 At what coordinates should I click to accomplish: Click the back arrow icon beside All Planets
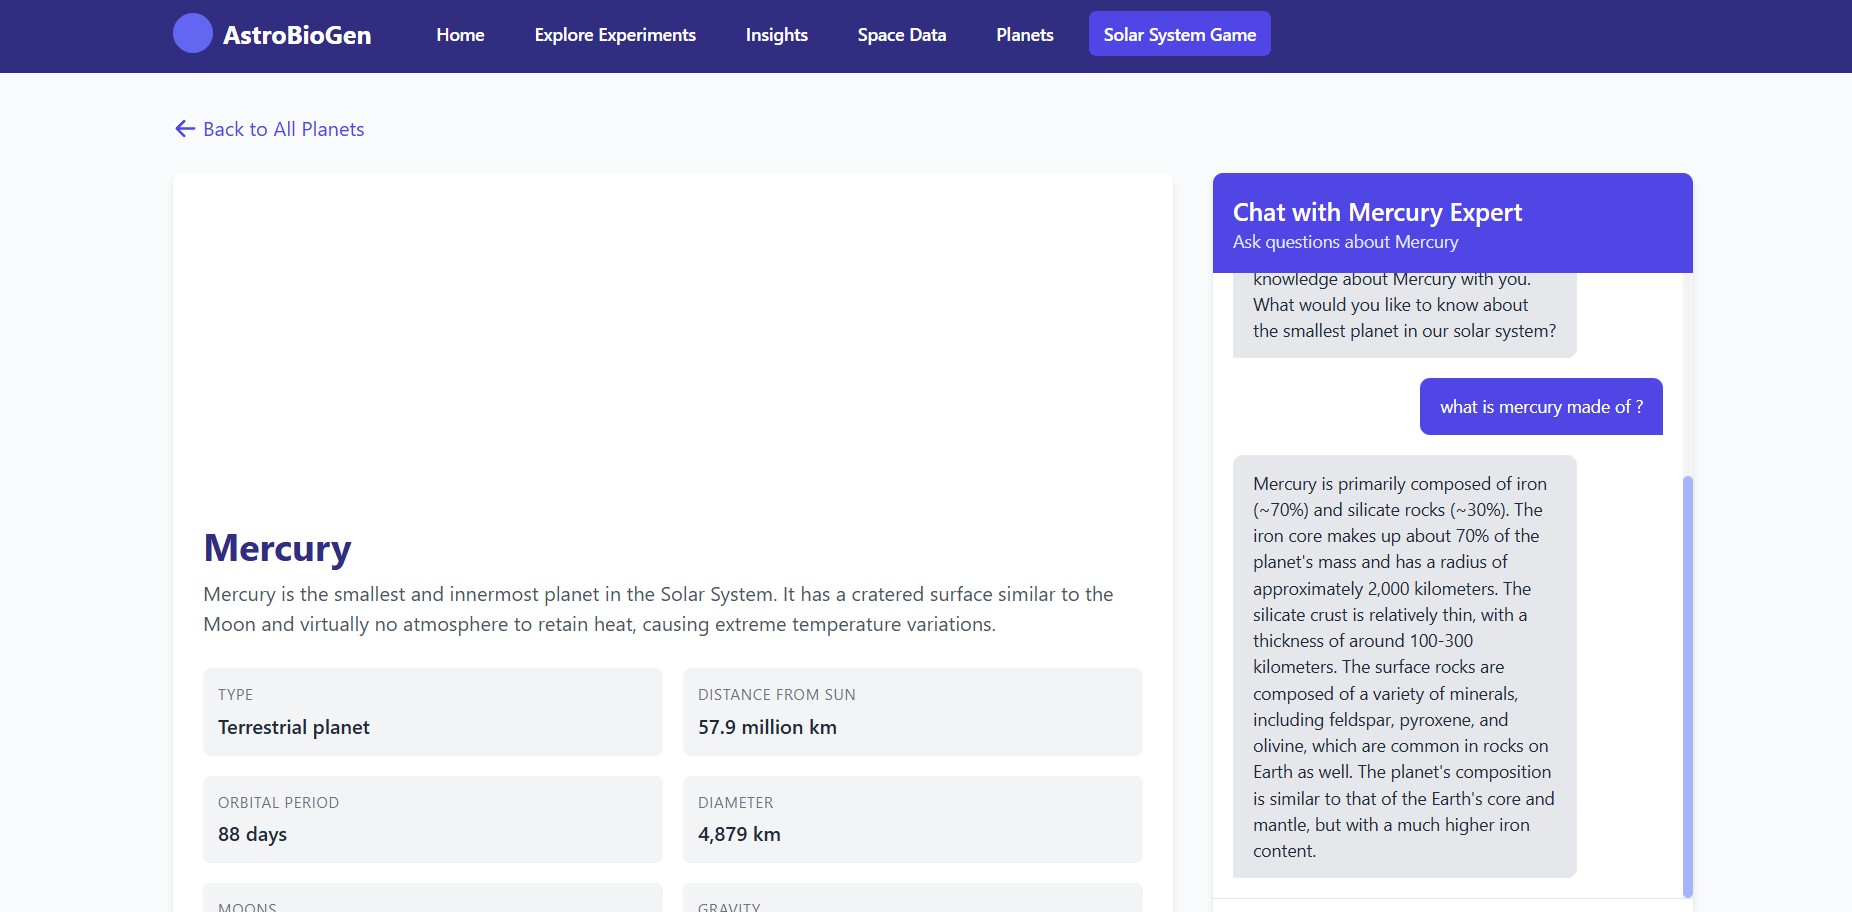185,129
